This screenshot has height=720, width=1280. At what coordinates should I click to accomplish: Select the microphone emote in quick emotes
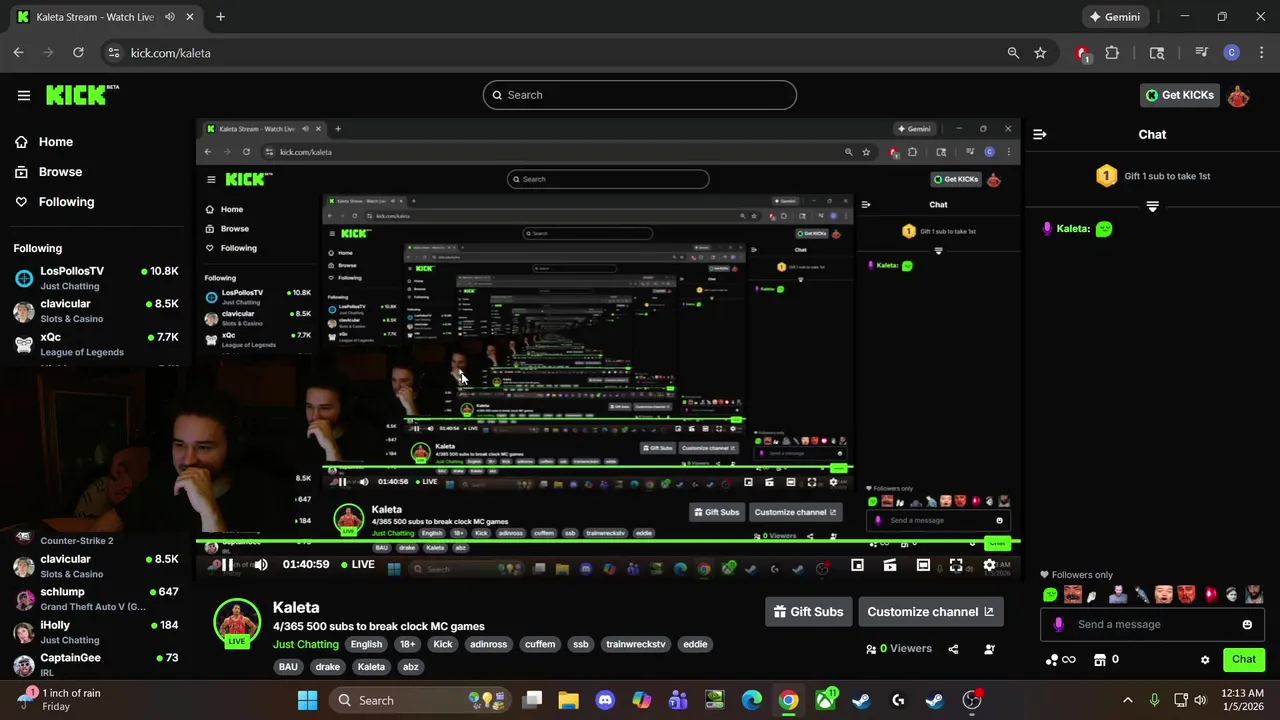(1141, 595)
